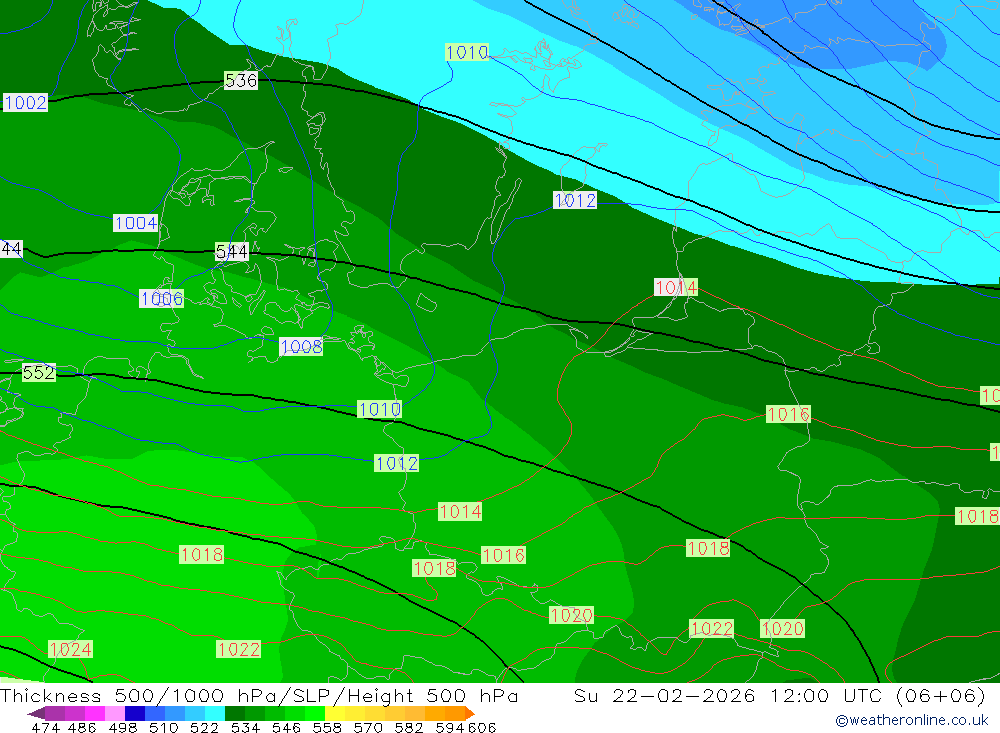Click the 1024 isobar label
Image resolution: width=1000 pixels, height=733 pixels.
pos(71,649)
